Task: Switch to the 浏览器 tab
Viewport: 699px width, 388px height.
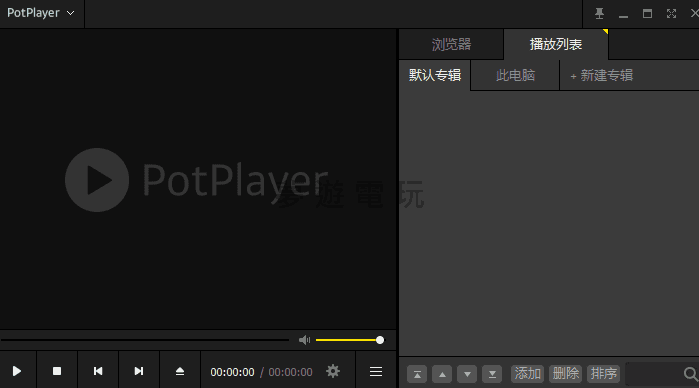Action: [451, 44]
